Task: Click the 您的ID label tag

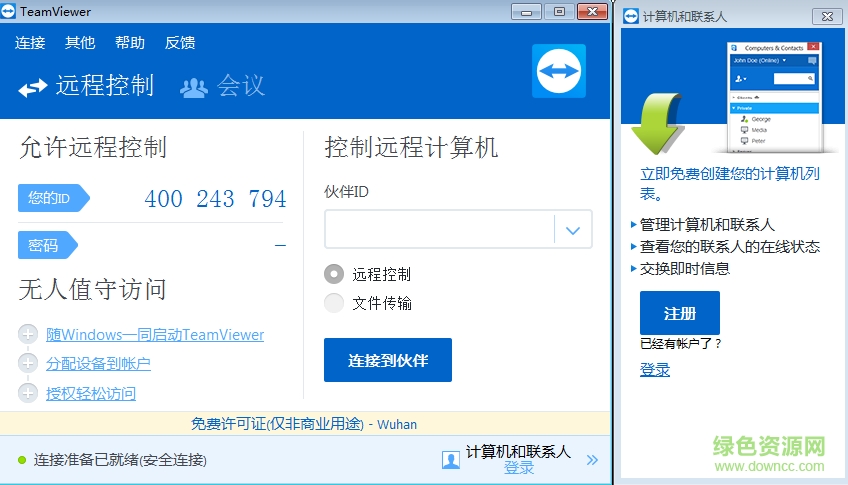Action: [54, 198]
